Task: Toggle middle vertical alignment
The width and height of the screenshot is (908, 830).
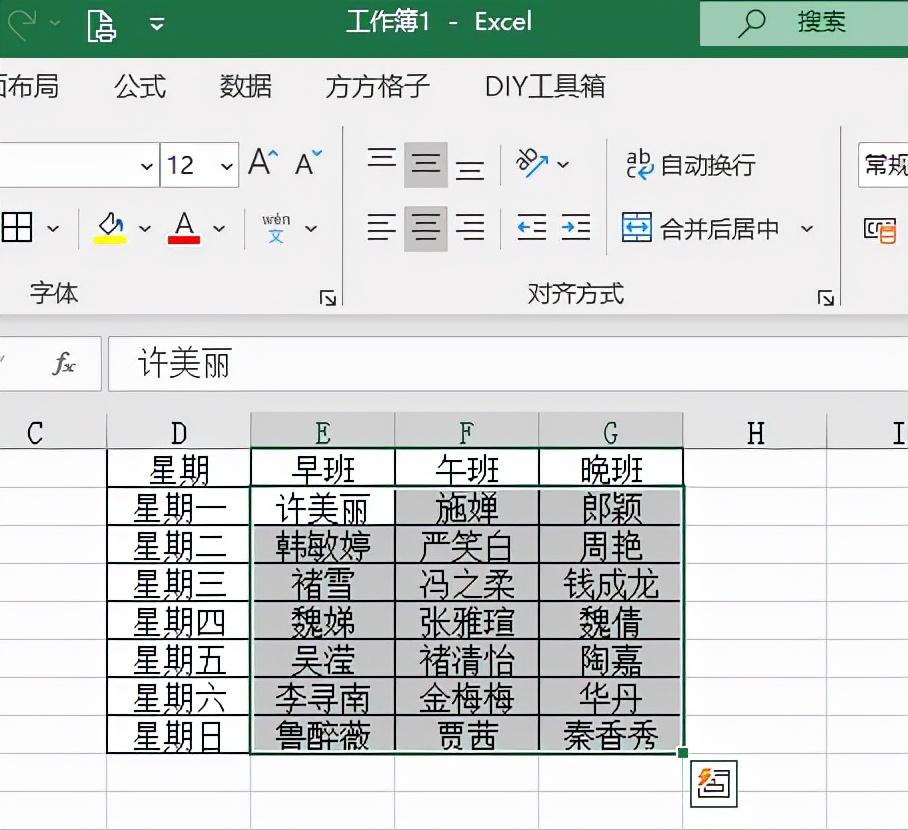Action: point(425,163)
